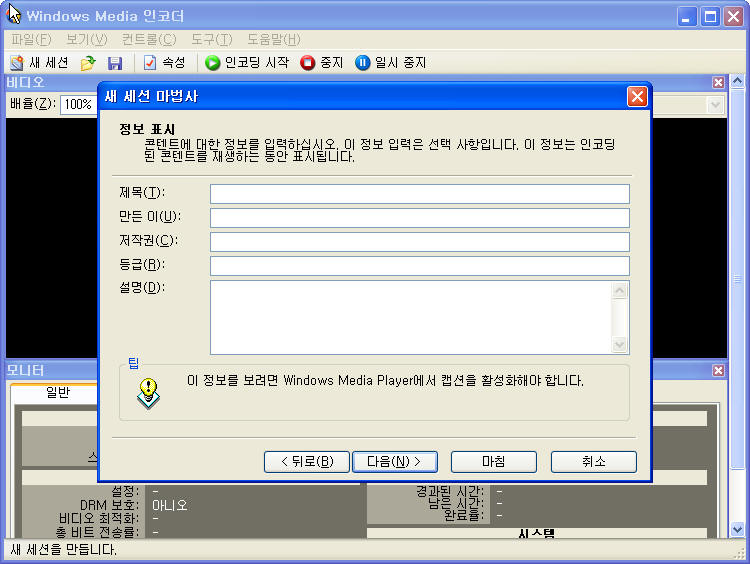Minimize the Windows Media Encoder window
The image size is (750, 564).
coord(687,17)
